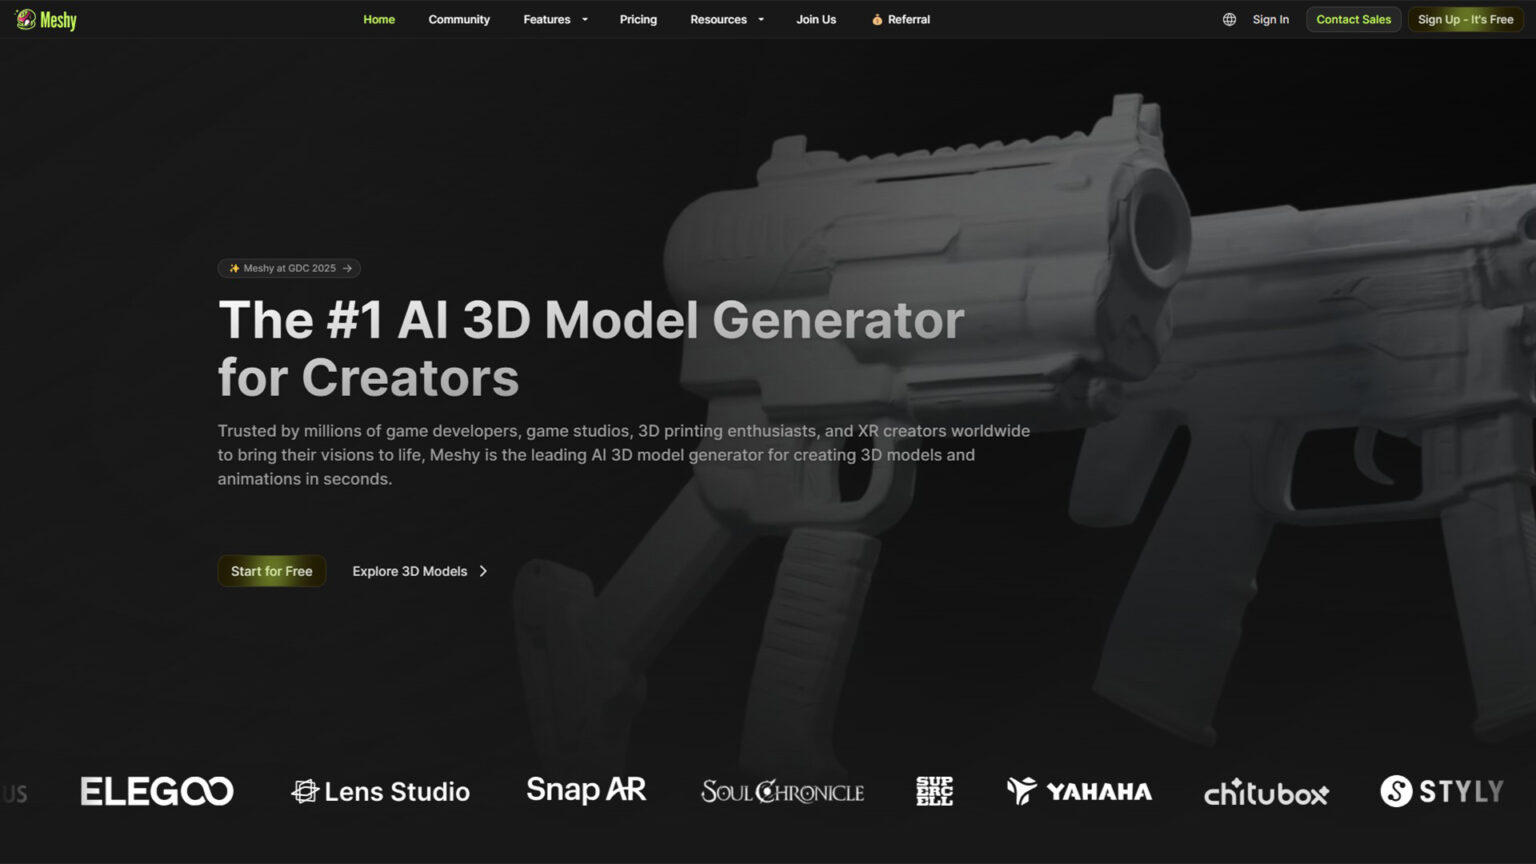The image size is (1536, 864).
Task: Click the STYLY logo
Action: click(x=1442, y=791)
